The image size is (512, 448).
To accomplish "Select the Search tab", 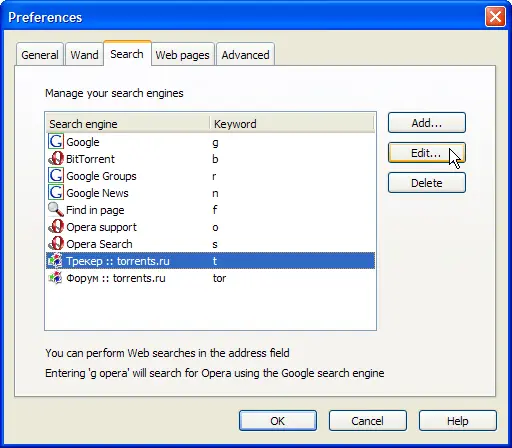I will (127, 54).
